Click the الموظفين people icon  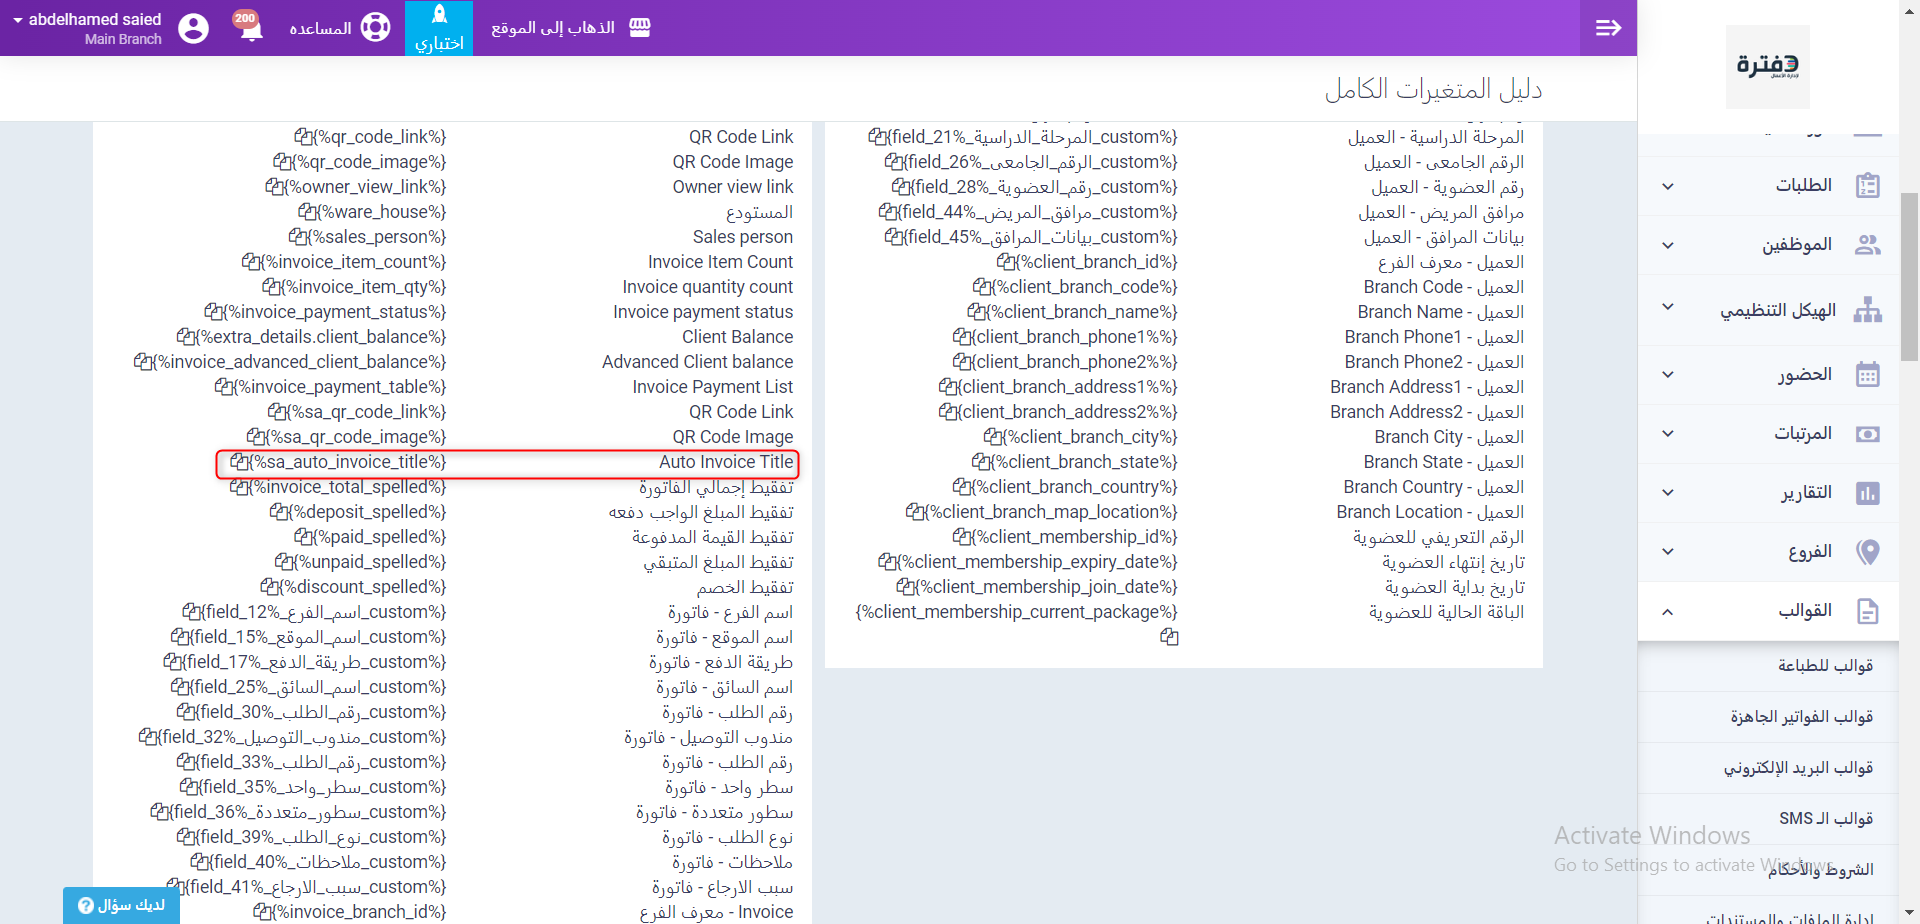tap(1868, 245)
